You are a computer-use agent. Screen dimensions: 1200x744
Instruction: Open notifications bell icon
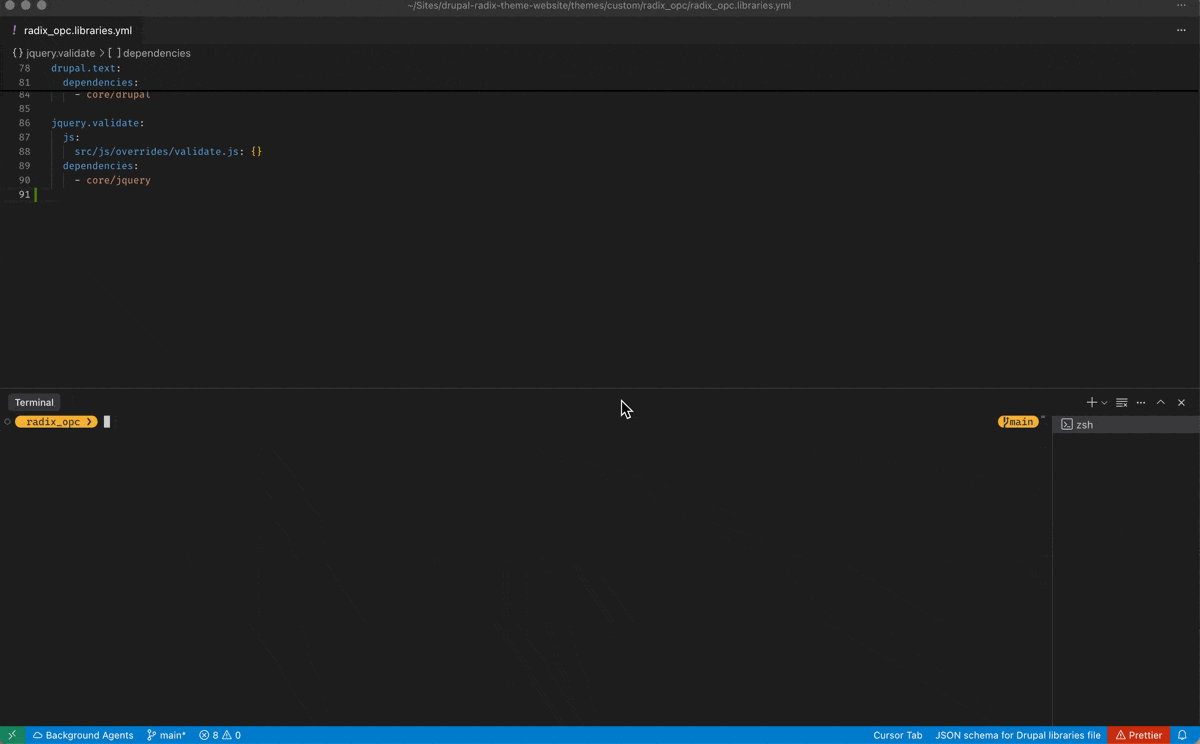[x=1182, y=735]
